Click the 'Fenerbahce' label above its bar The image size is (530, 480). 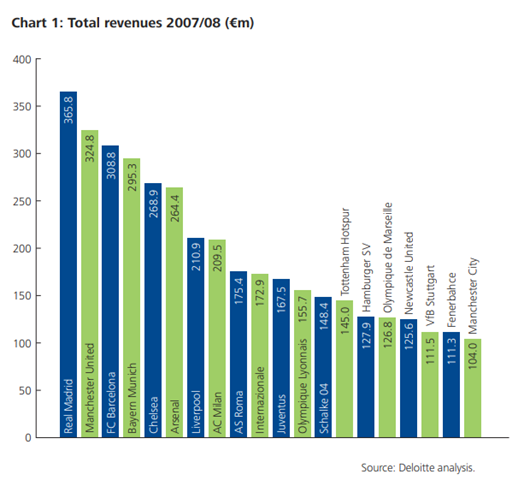click(x=452, y=300)
